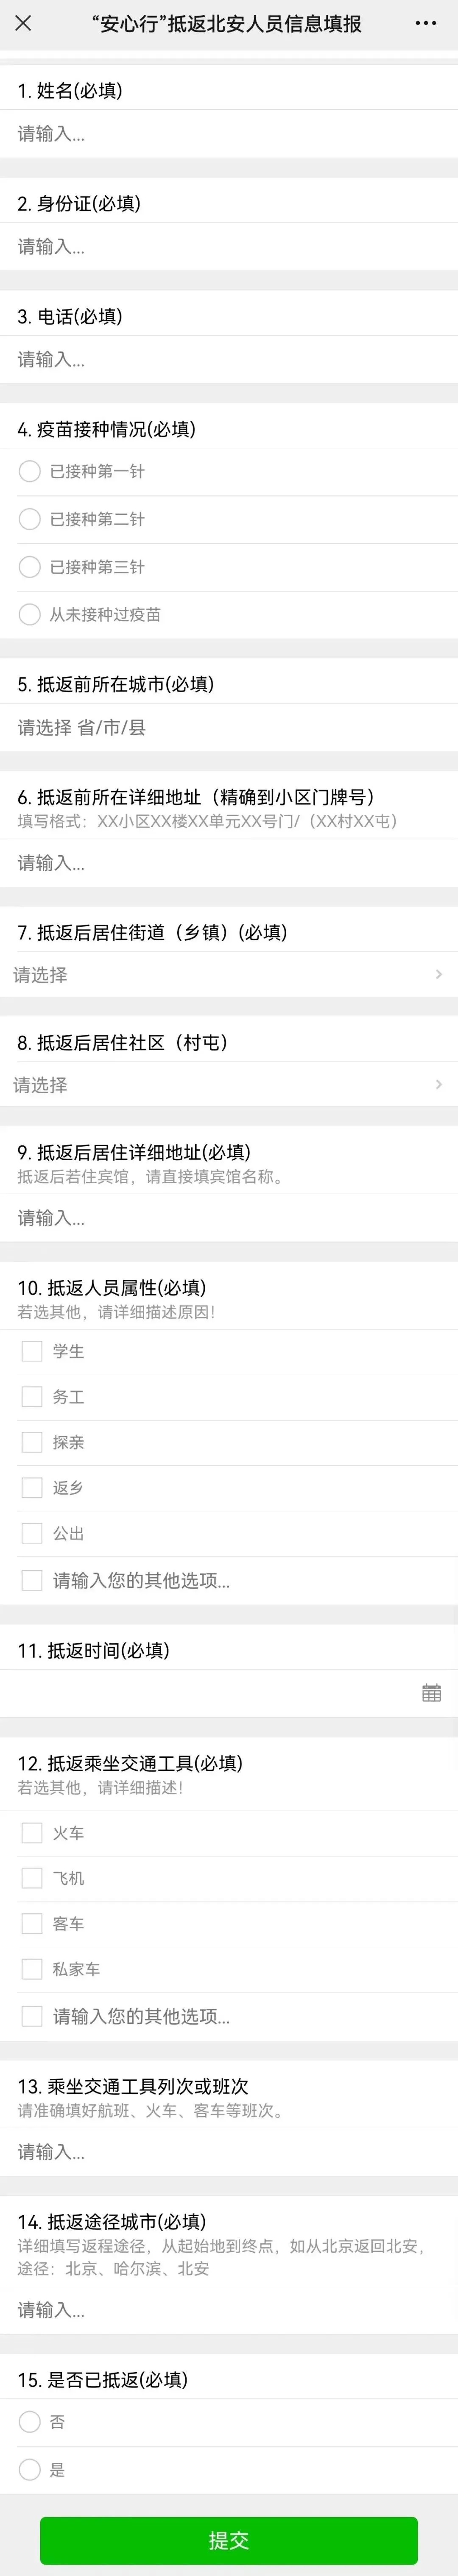Expand the 抵返后居住街道 street selector
Screen dimensions: 458x2576
(229, 974)
